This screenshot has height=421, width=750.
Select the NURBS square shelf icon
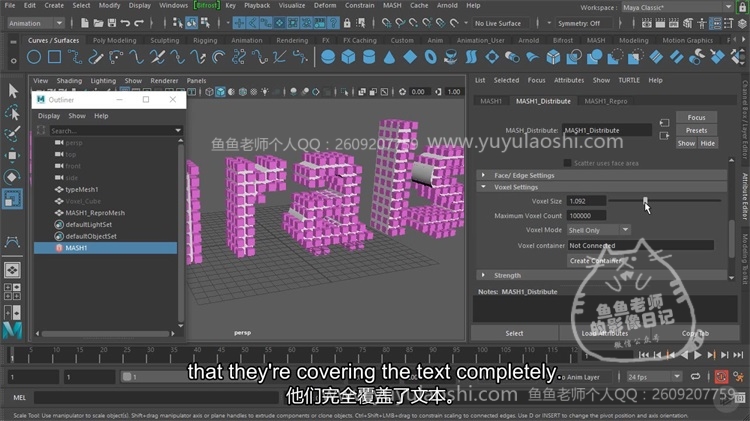(55, 57)
